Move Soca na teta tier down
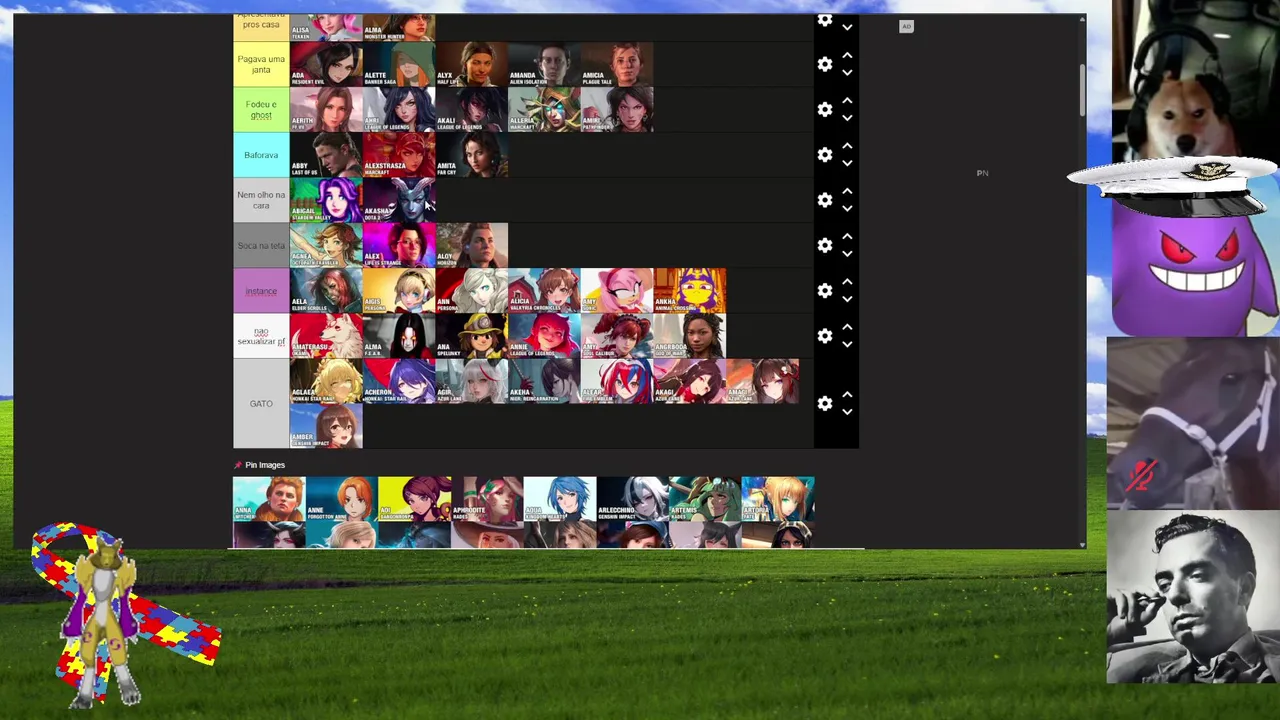Viewport: 1280px width, 720px height. pos(847,254)
